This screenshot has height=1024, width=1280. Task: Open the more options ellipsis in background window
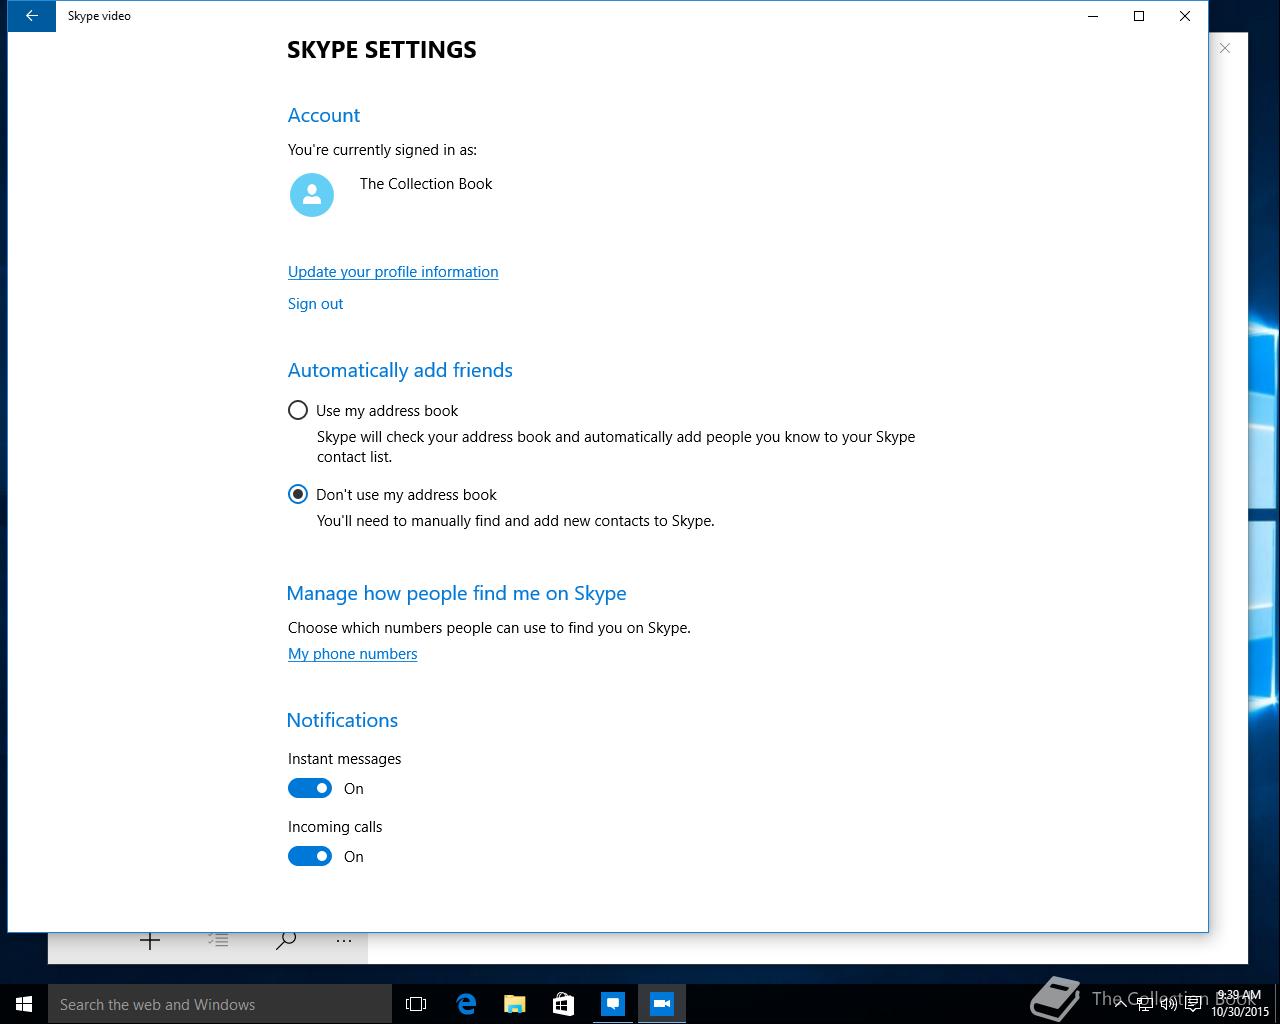(344, 941)
